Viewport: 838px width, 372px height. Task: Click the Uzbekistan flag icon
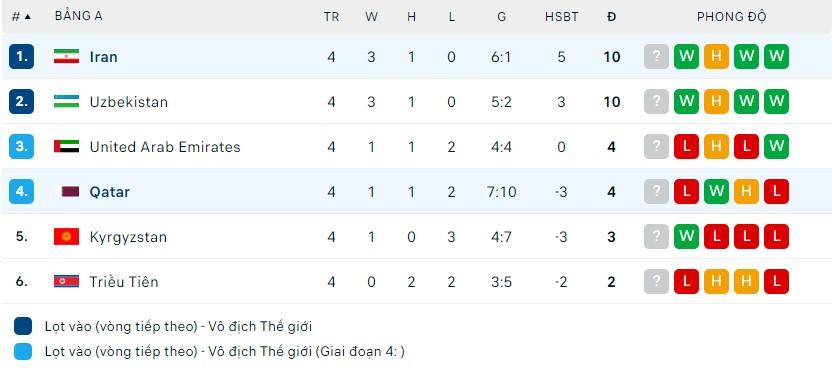coord(66,102)
